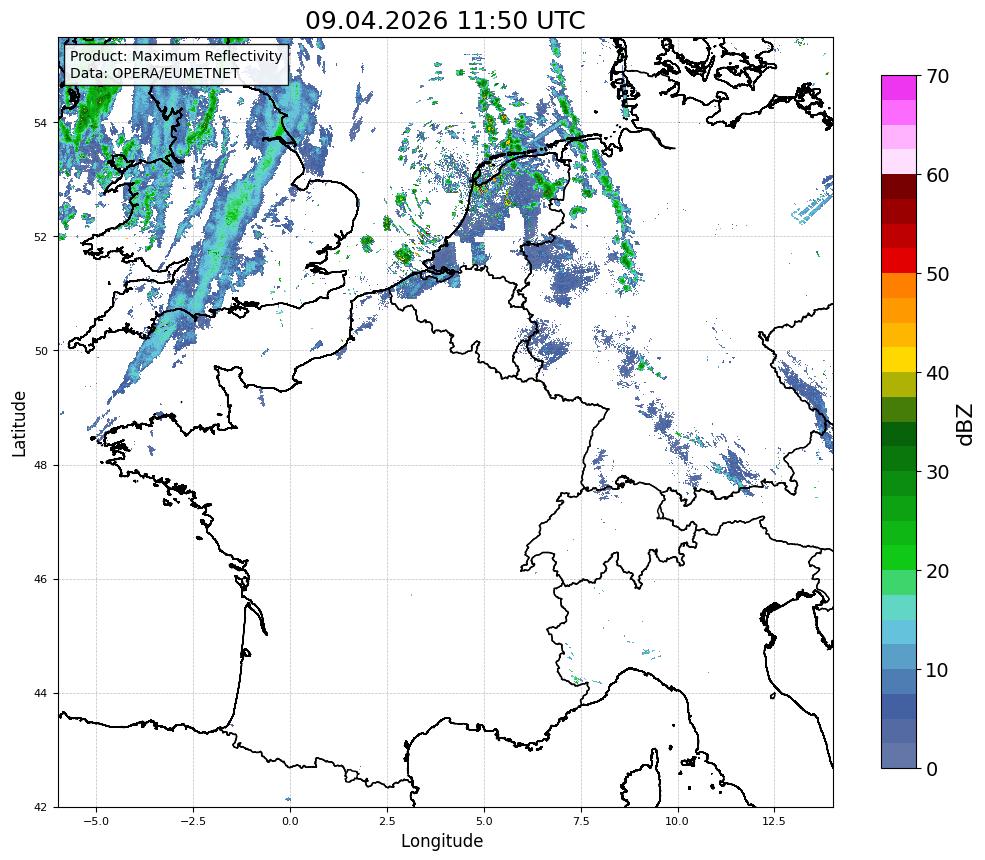
Task: Click the dBZ colorbar axis label
Action: point(966,425)
